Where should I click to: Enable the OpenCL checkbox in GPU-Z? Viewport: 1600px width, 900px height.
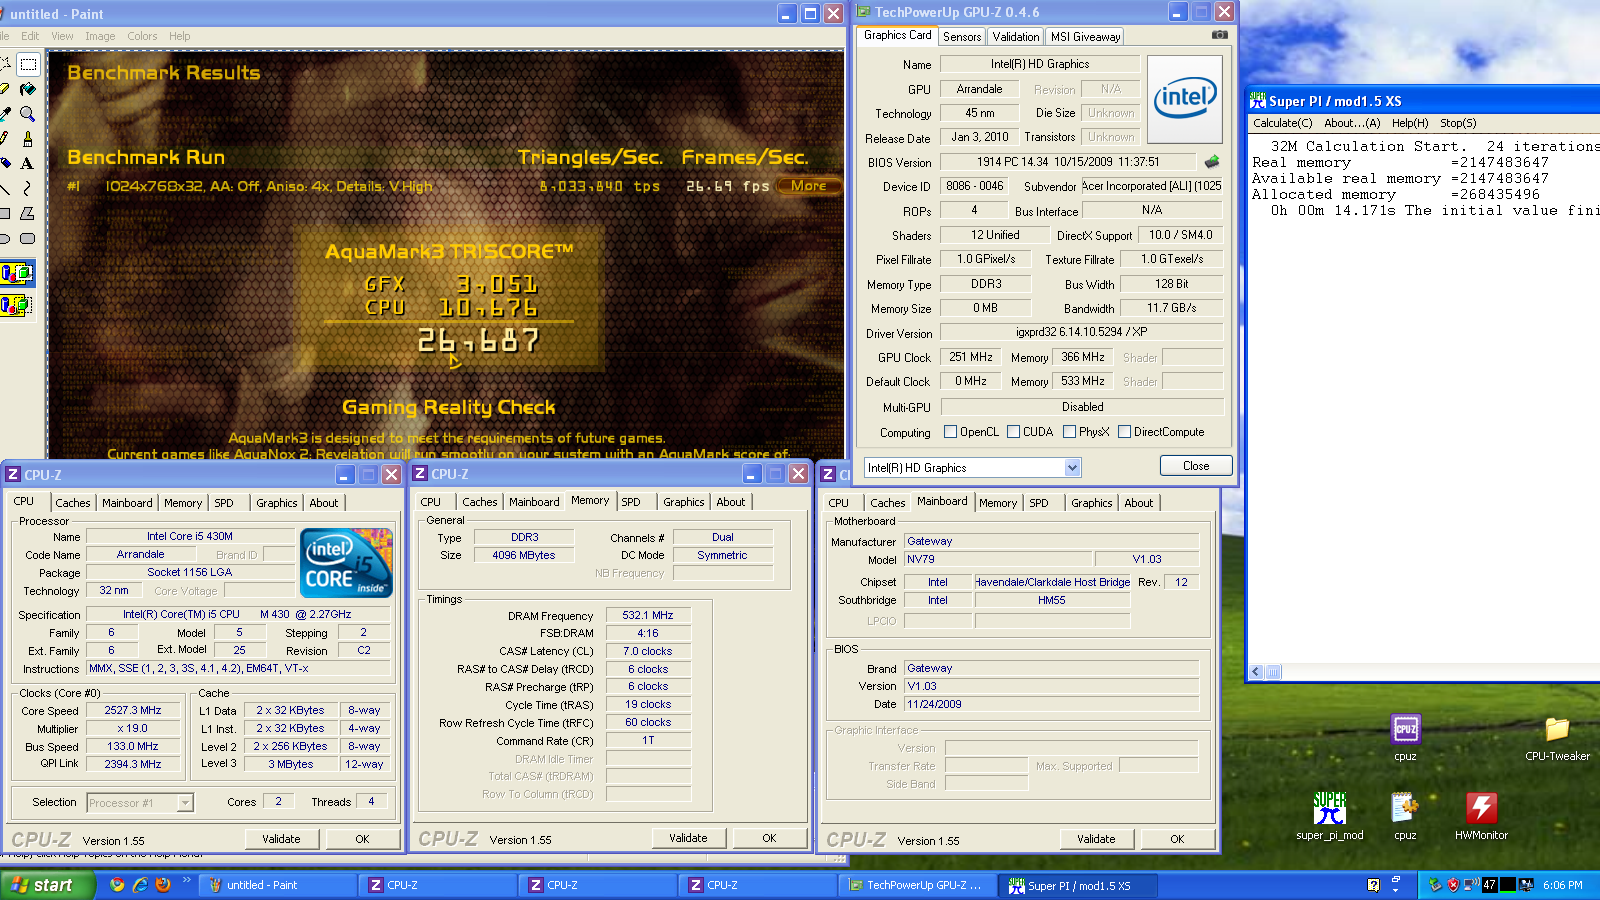point(951,432)
